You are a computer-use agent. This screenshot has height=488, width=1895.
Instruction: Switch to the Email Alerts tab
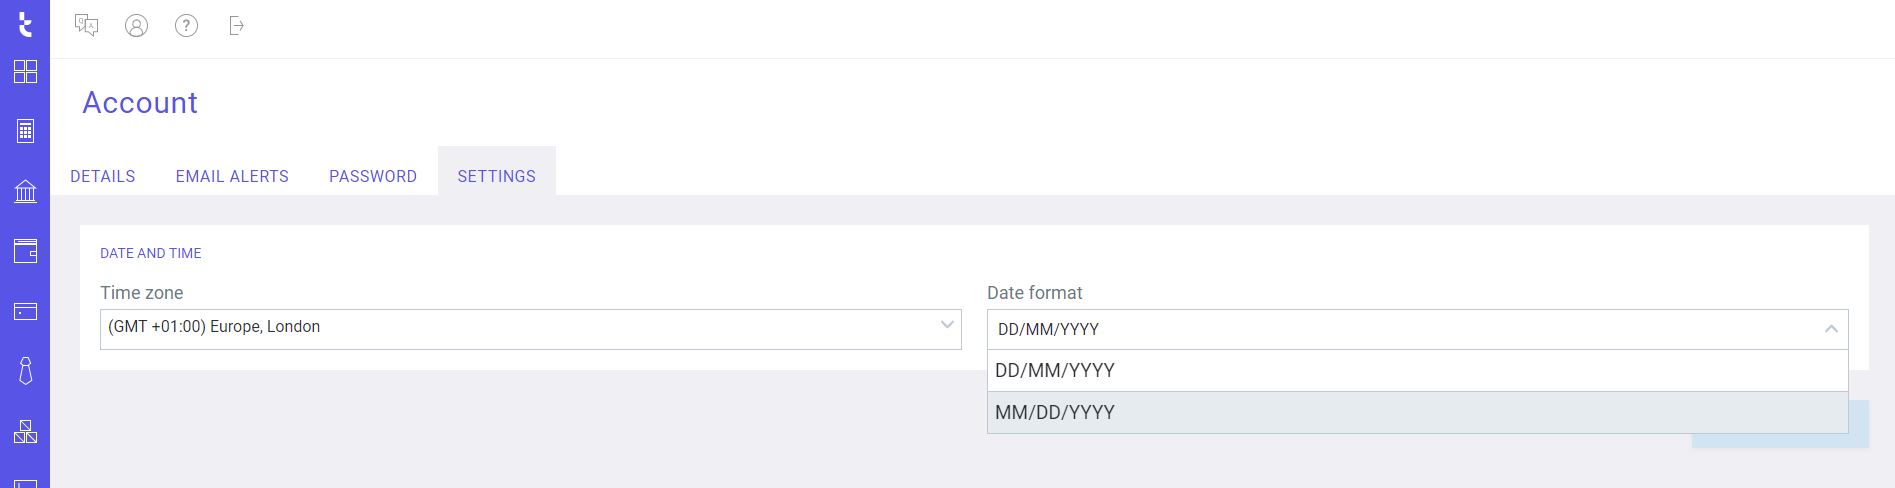(232, 176)
